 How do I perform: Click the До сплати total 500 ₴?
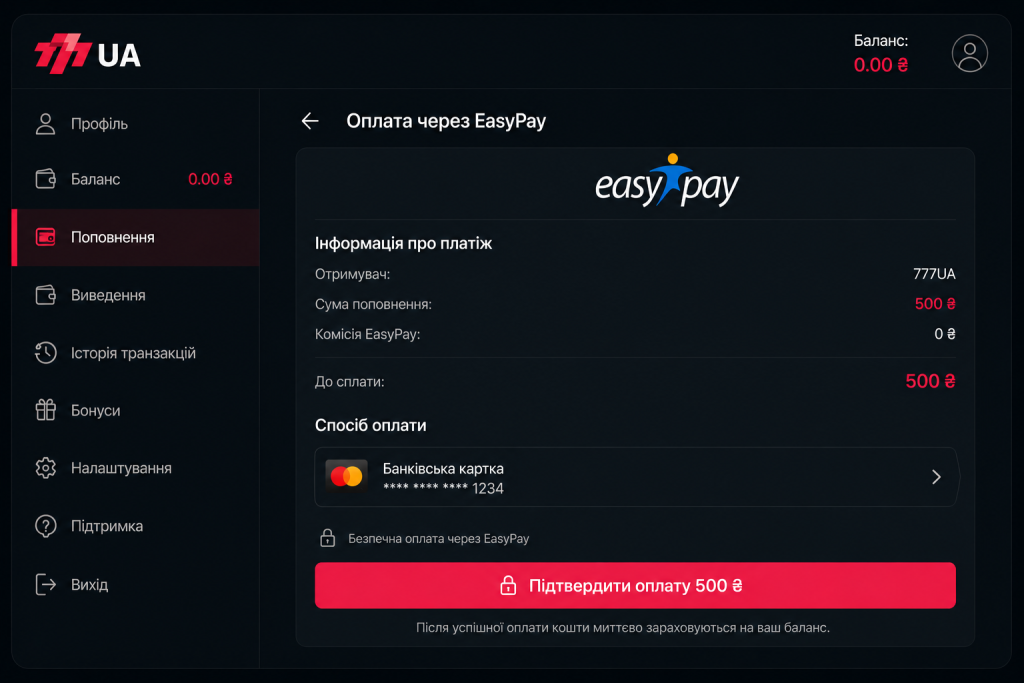pos(930,381)
